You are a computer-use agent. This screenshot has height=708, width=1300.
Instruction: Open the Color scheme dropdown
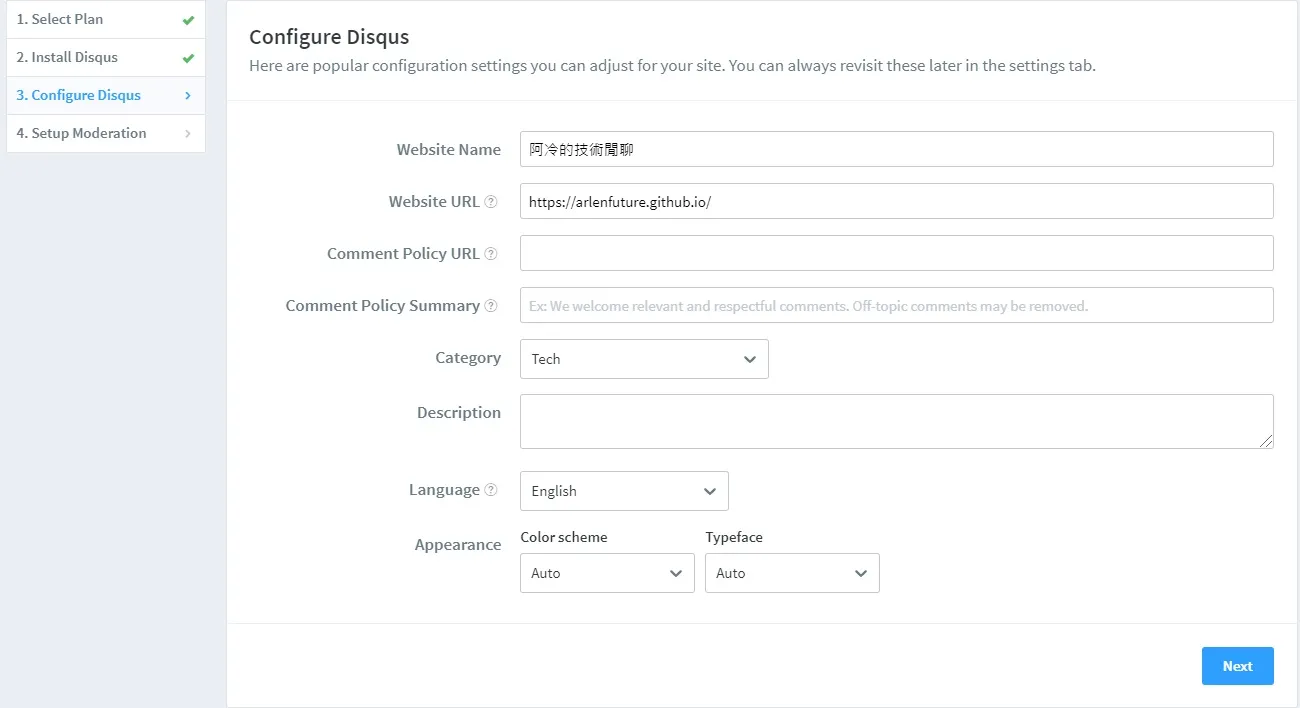(606, 573)
